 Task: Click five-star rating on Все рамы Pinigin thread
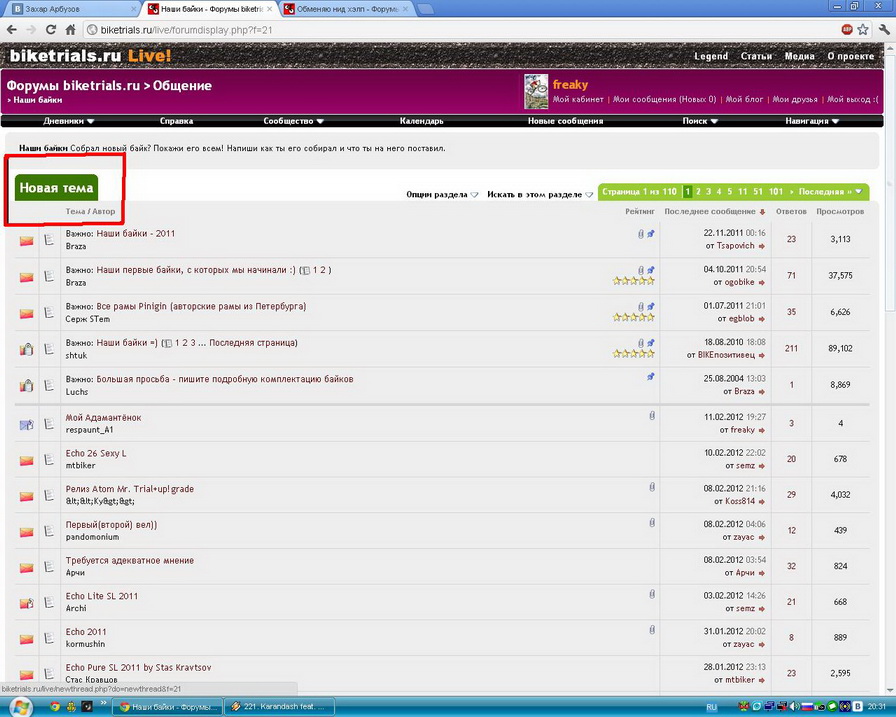633,317
